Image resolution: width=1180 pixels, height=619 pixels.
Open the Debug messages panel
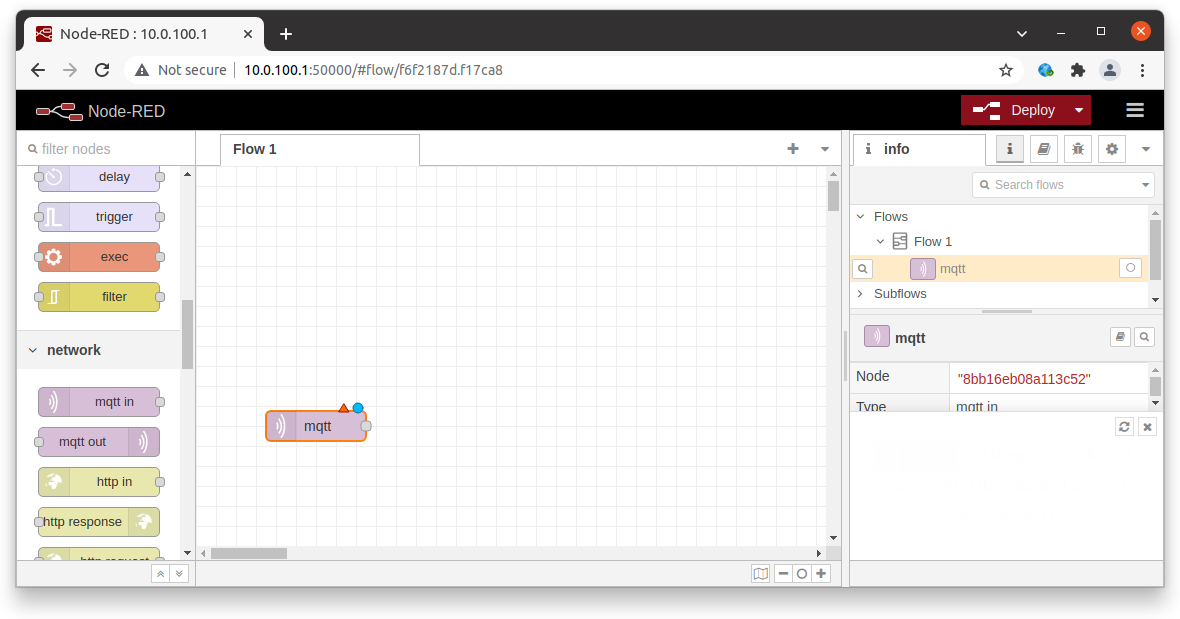coord(1078,148)
